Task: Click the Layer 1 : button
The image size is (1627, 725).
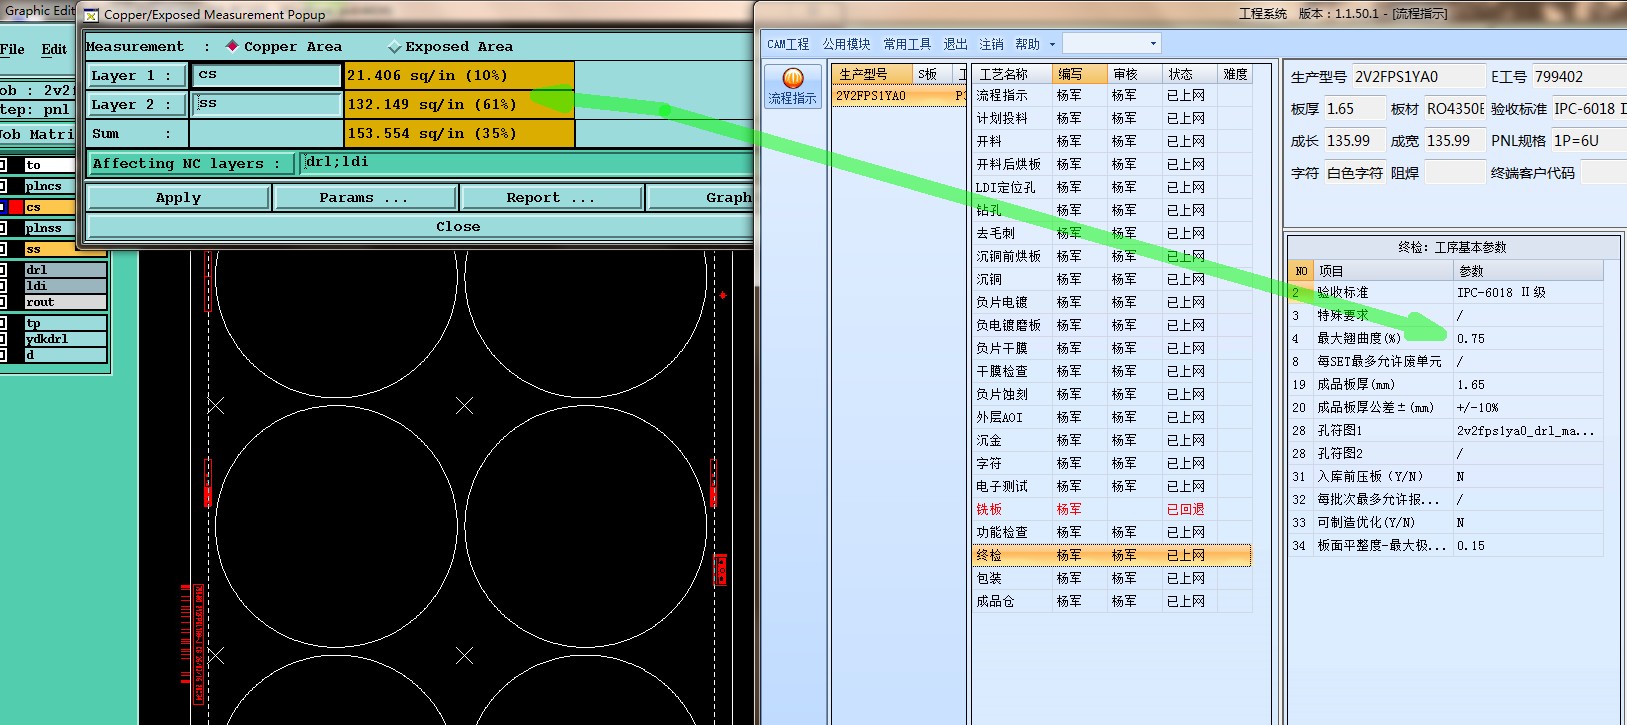Action: 136,76
